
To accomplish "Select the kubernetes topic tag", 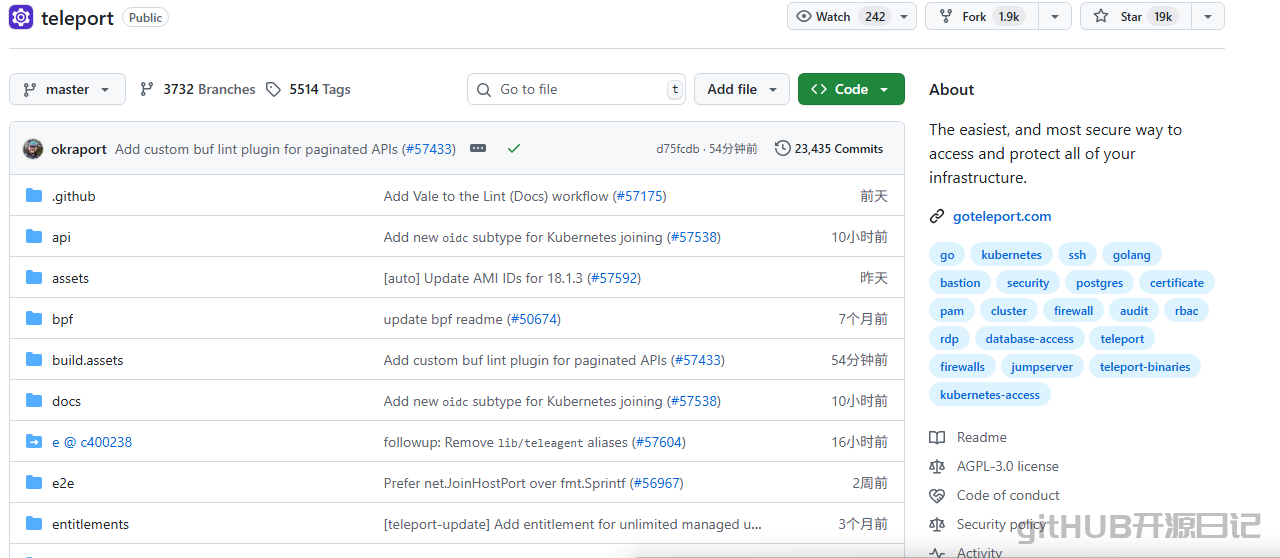I will pyautogui.click(x=1011, y=255).
